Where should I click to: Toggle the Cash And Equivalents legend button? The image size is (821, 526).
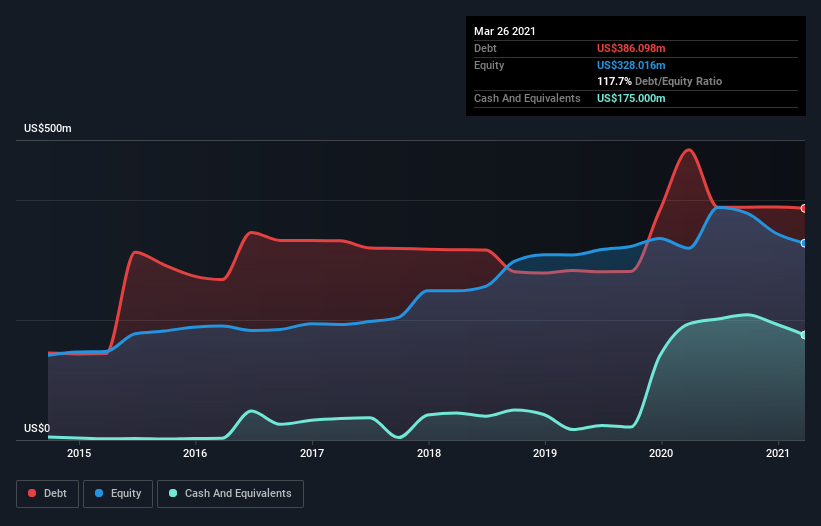pos(230,494)
